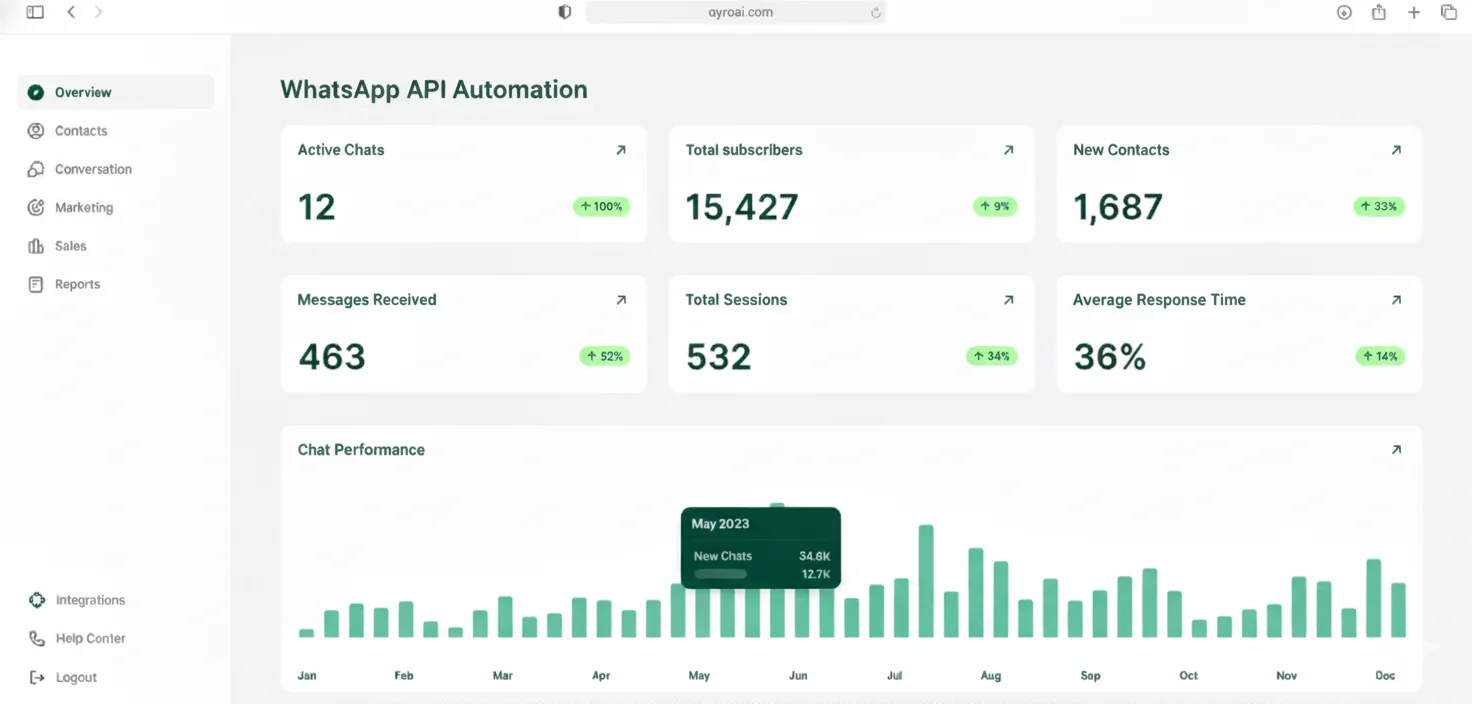Select the Reports menu entry
Screen dimensions: 1472x704
(78, 283)
